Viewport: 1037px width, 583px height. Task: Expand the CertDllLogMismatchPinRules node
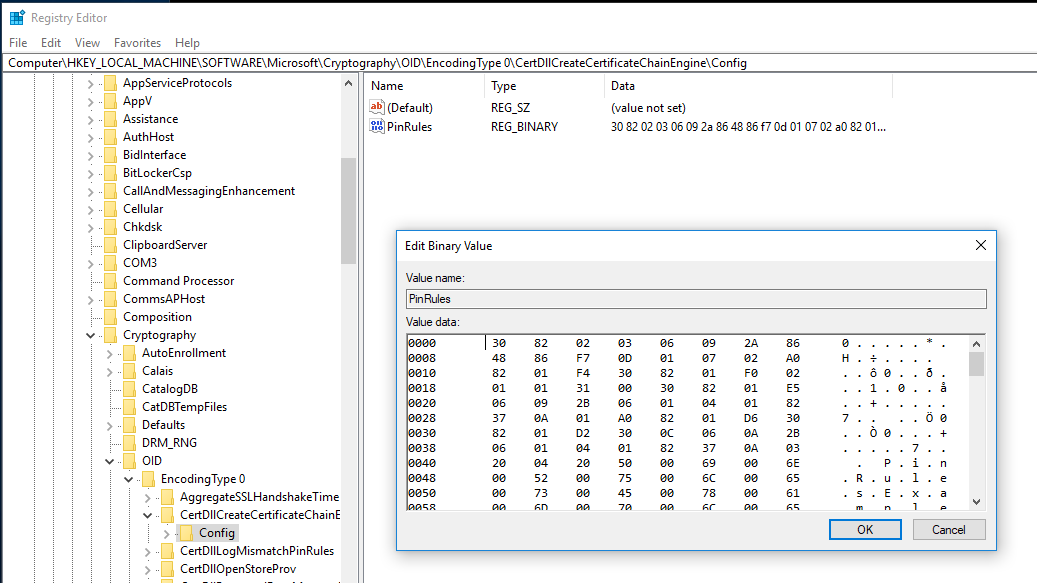click(148, 551)
